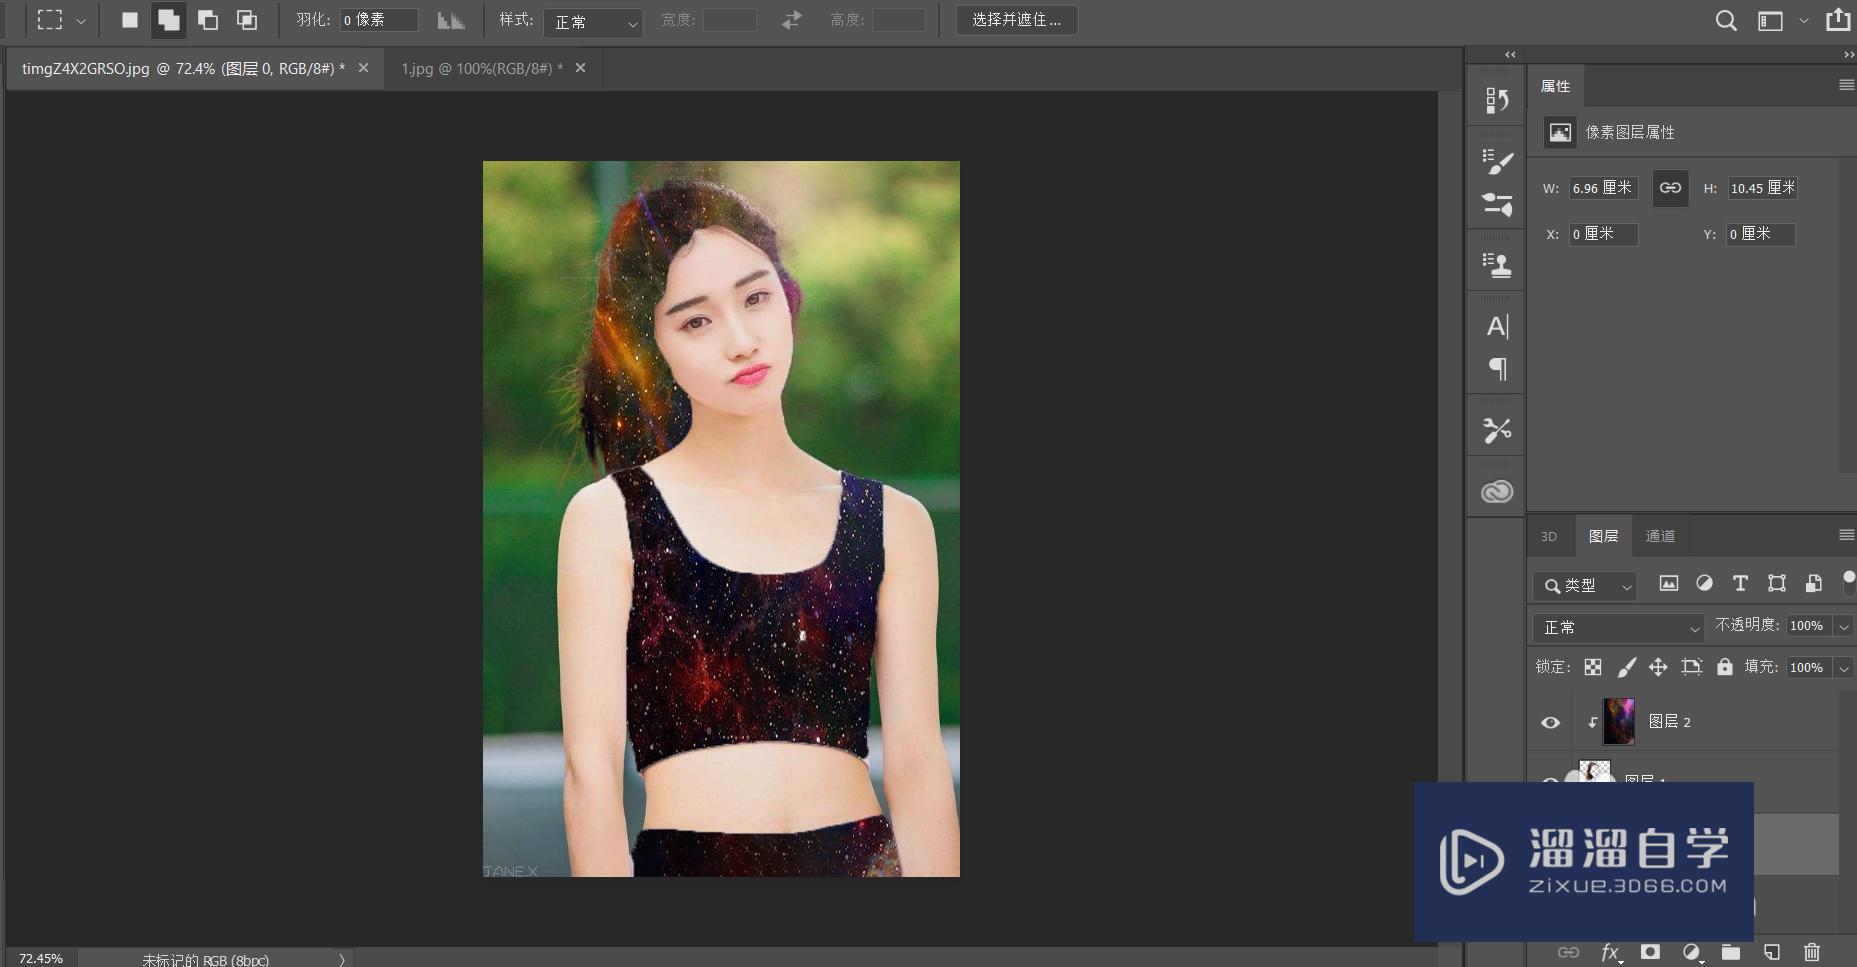Image resolution: width=1857 pixels, height=967 pixels.
Task: Expand the 不透明度 opacity dropdown arrow
Action: click(x=1843, y=626)
